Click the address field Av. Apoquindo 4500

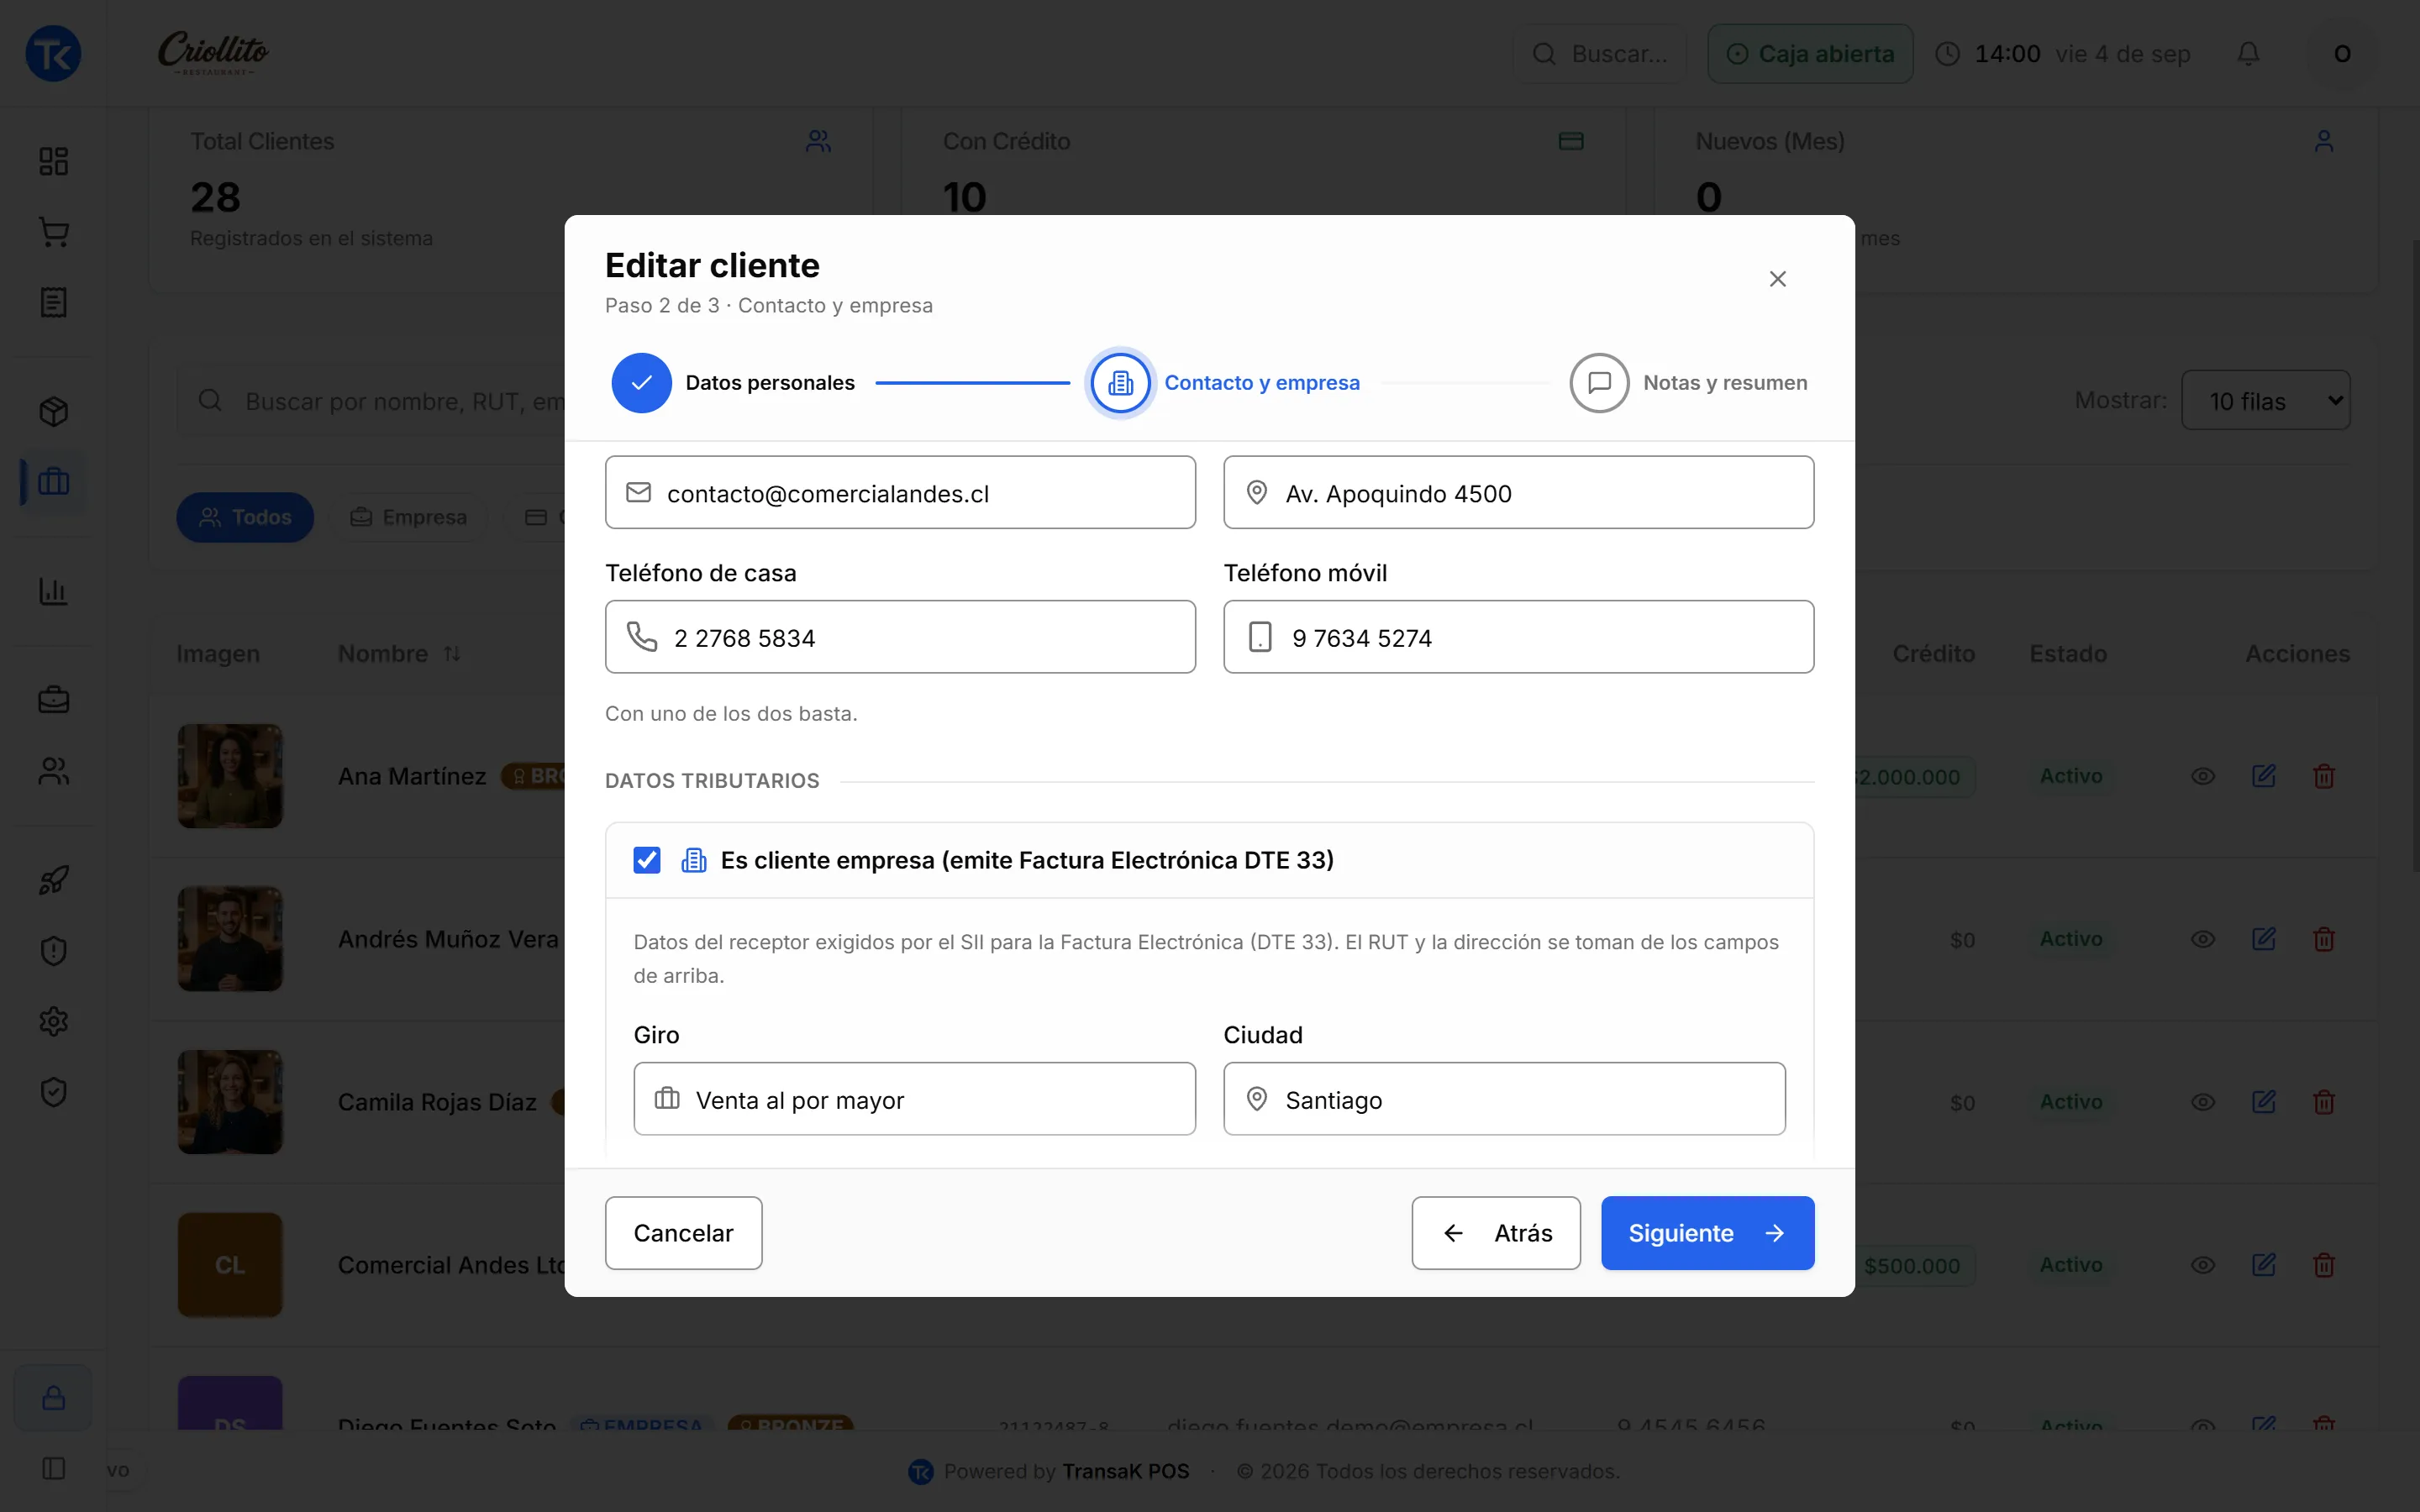tap(1518, 493)
